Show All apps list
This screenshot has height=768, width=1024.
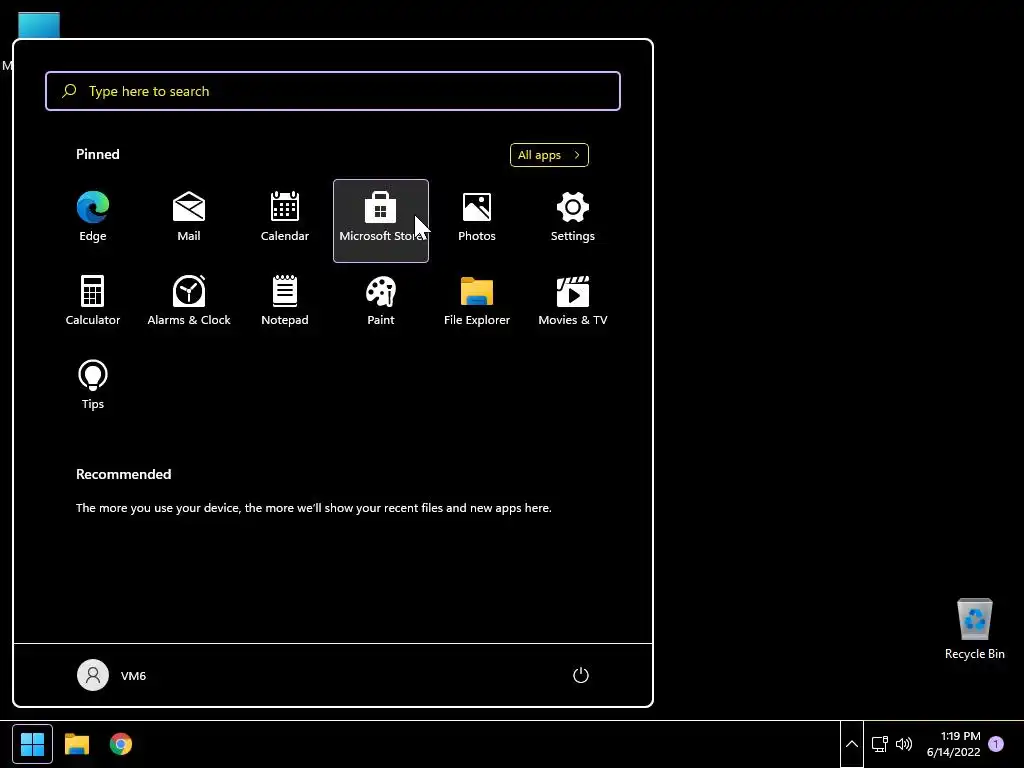[549, 155]
